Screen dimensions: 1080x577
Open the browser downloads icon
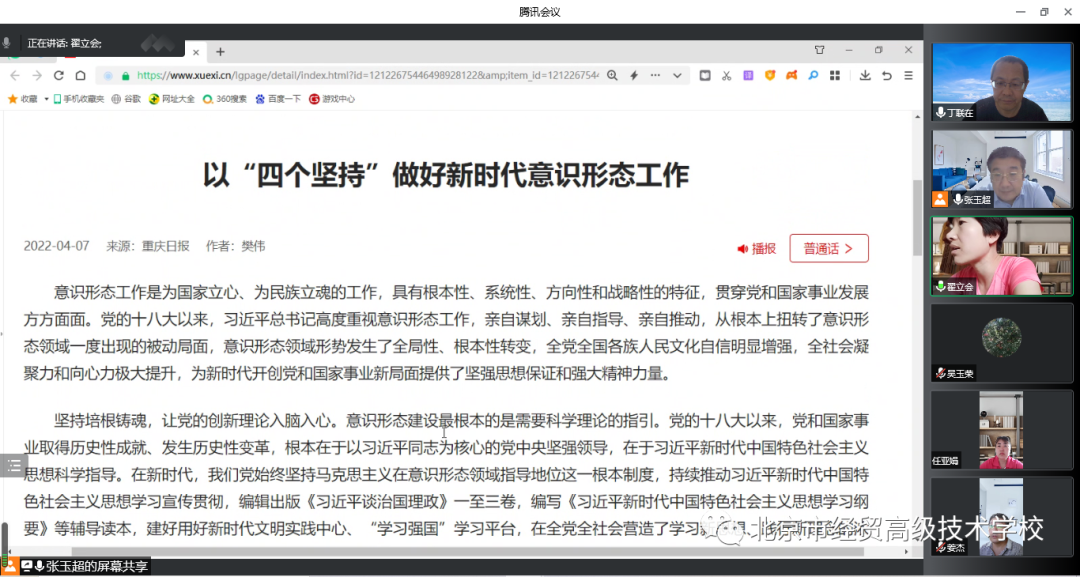(865, 76)
